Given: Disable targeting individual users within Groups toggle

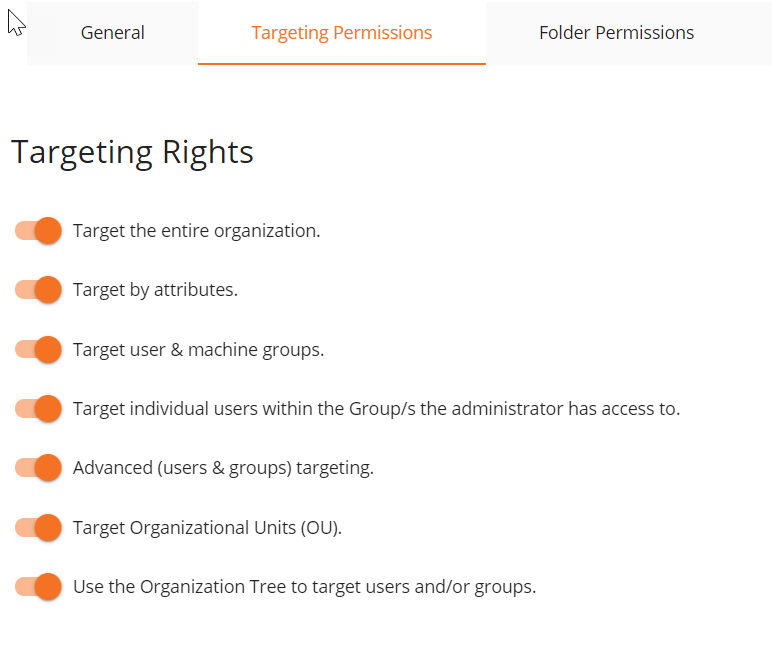Looking at the screenshot, I should [38, 409].
